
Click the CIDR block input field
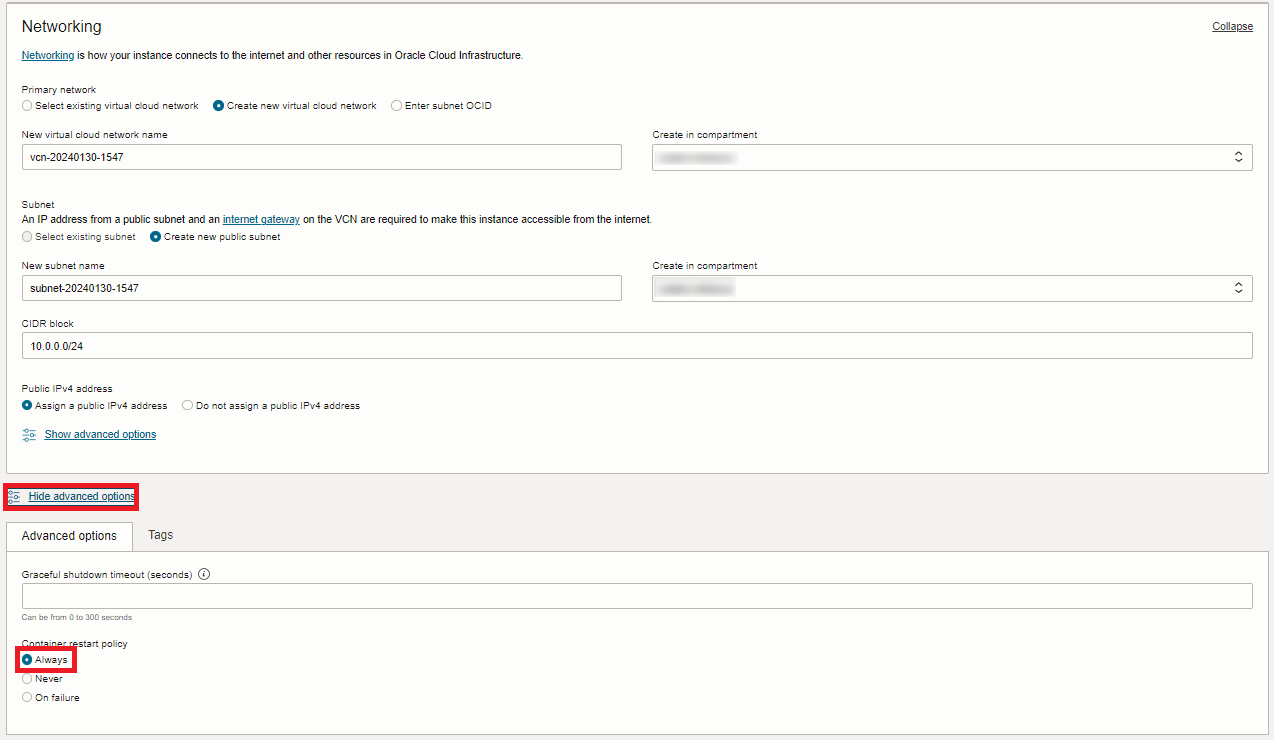point(636,345)
